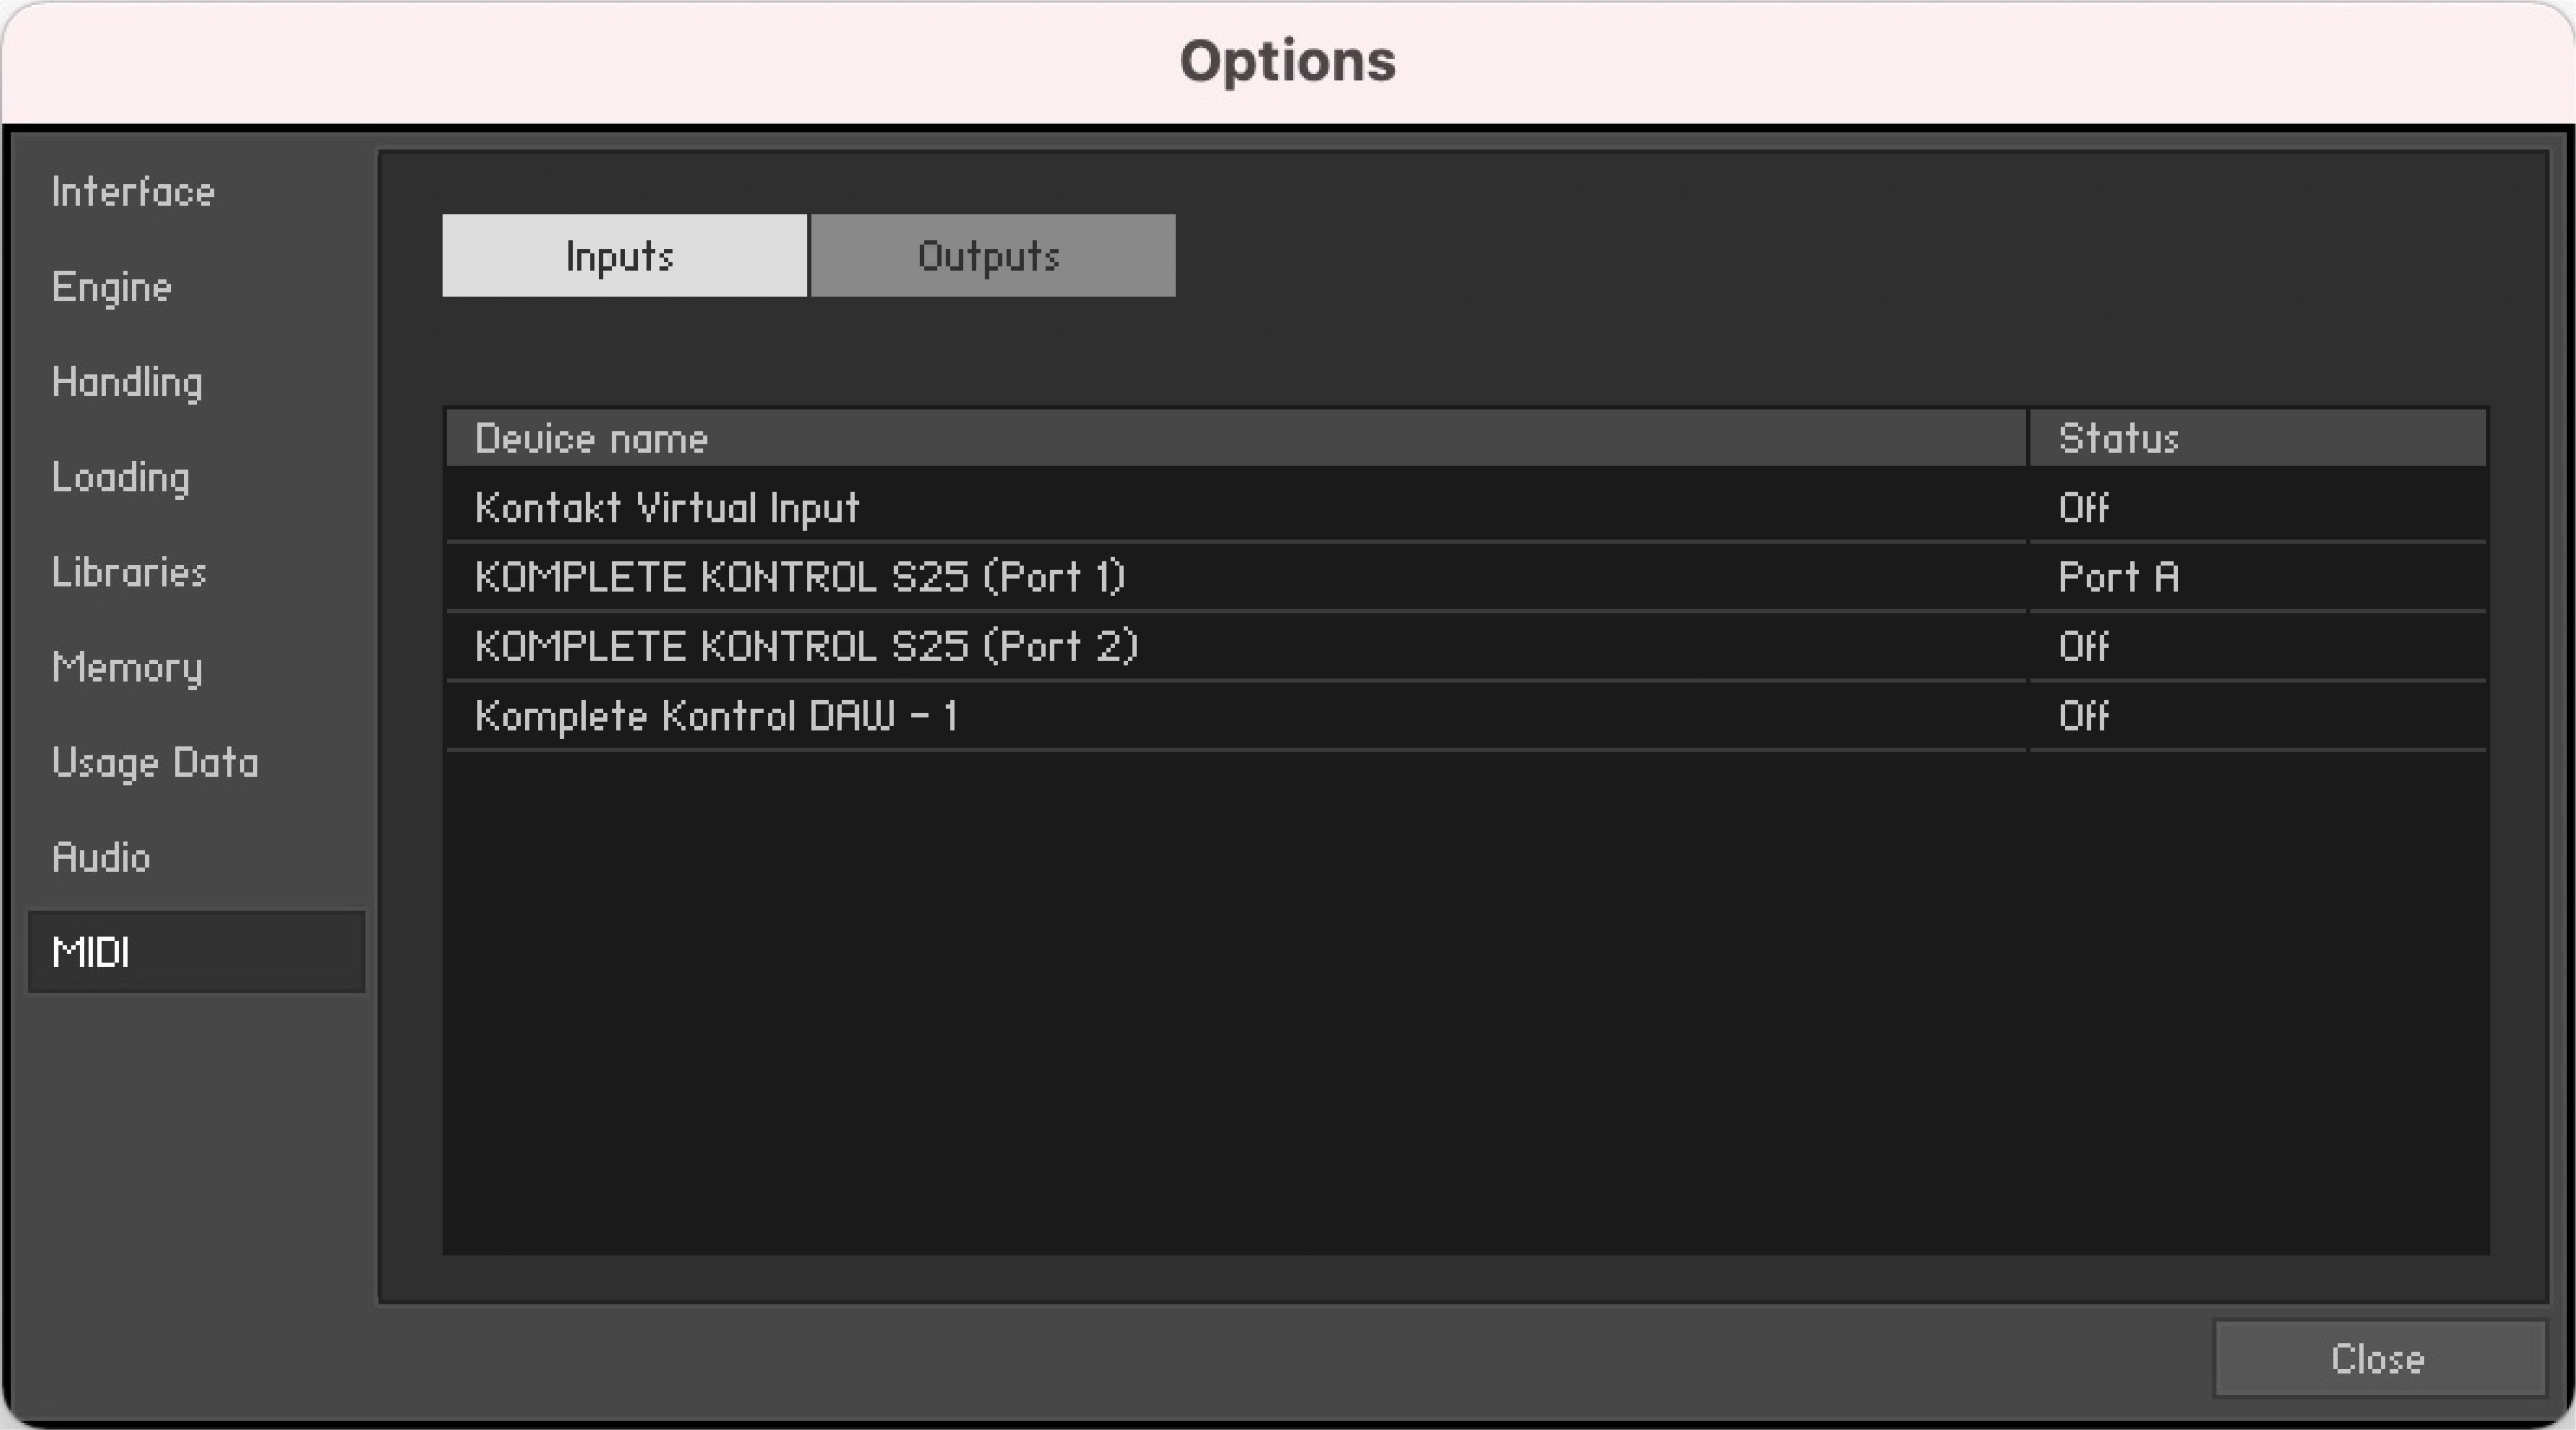Switch to the Inputs tab
The width and height of the screenshot is (2576, 1430).
(624, 256)
